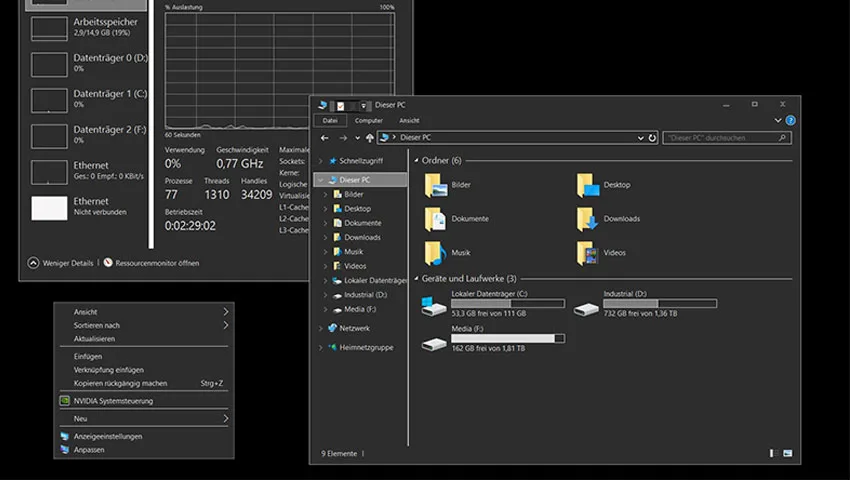Click Anzeigeeinstellungen monitor icon
The height and width of the screenshot is (480, 850).
[65, 436]
